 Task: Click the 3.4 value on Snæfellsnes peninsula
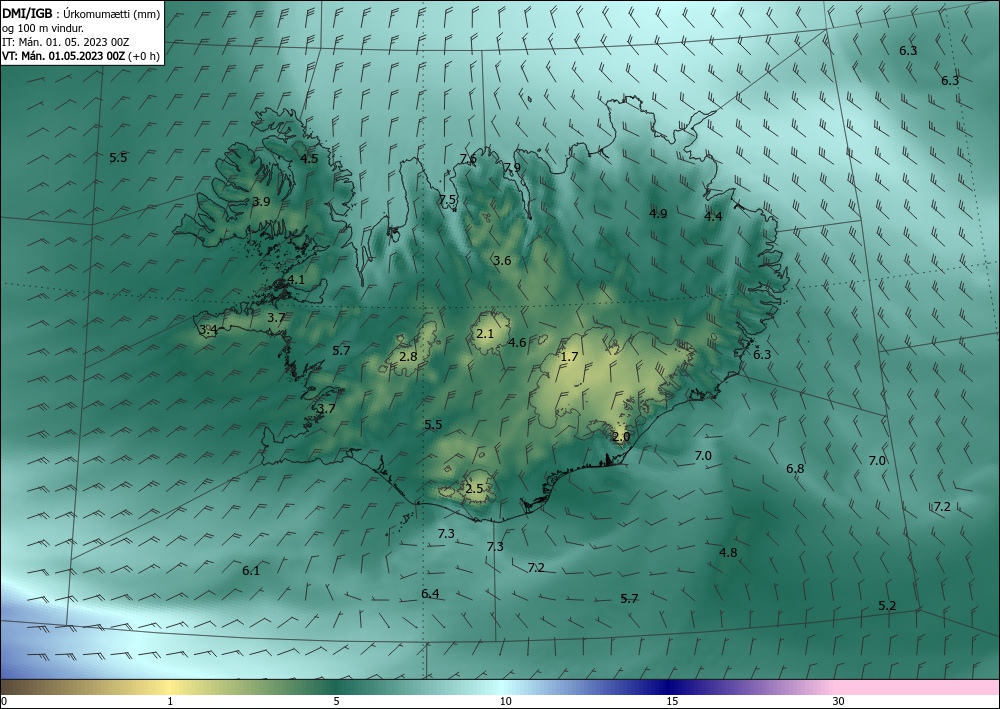pyautogui.click(x=209, y=330)
